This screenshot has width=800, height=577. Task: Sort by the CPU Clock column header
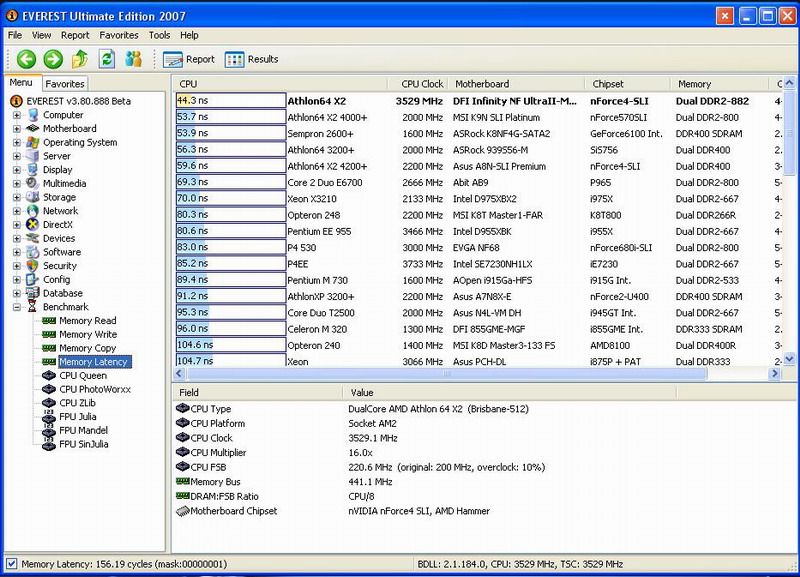click(x=418, y=84)
